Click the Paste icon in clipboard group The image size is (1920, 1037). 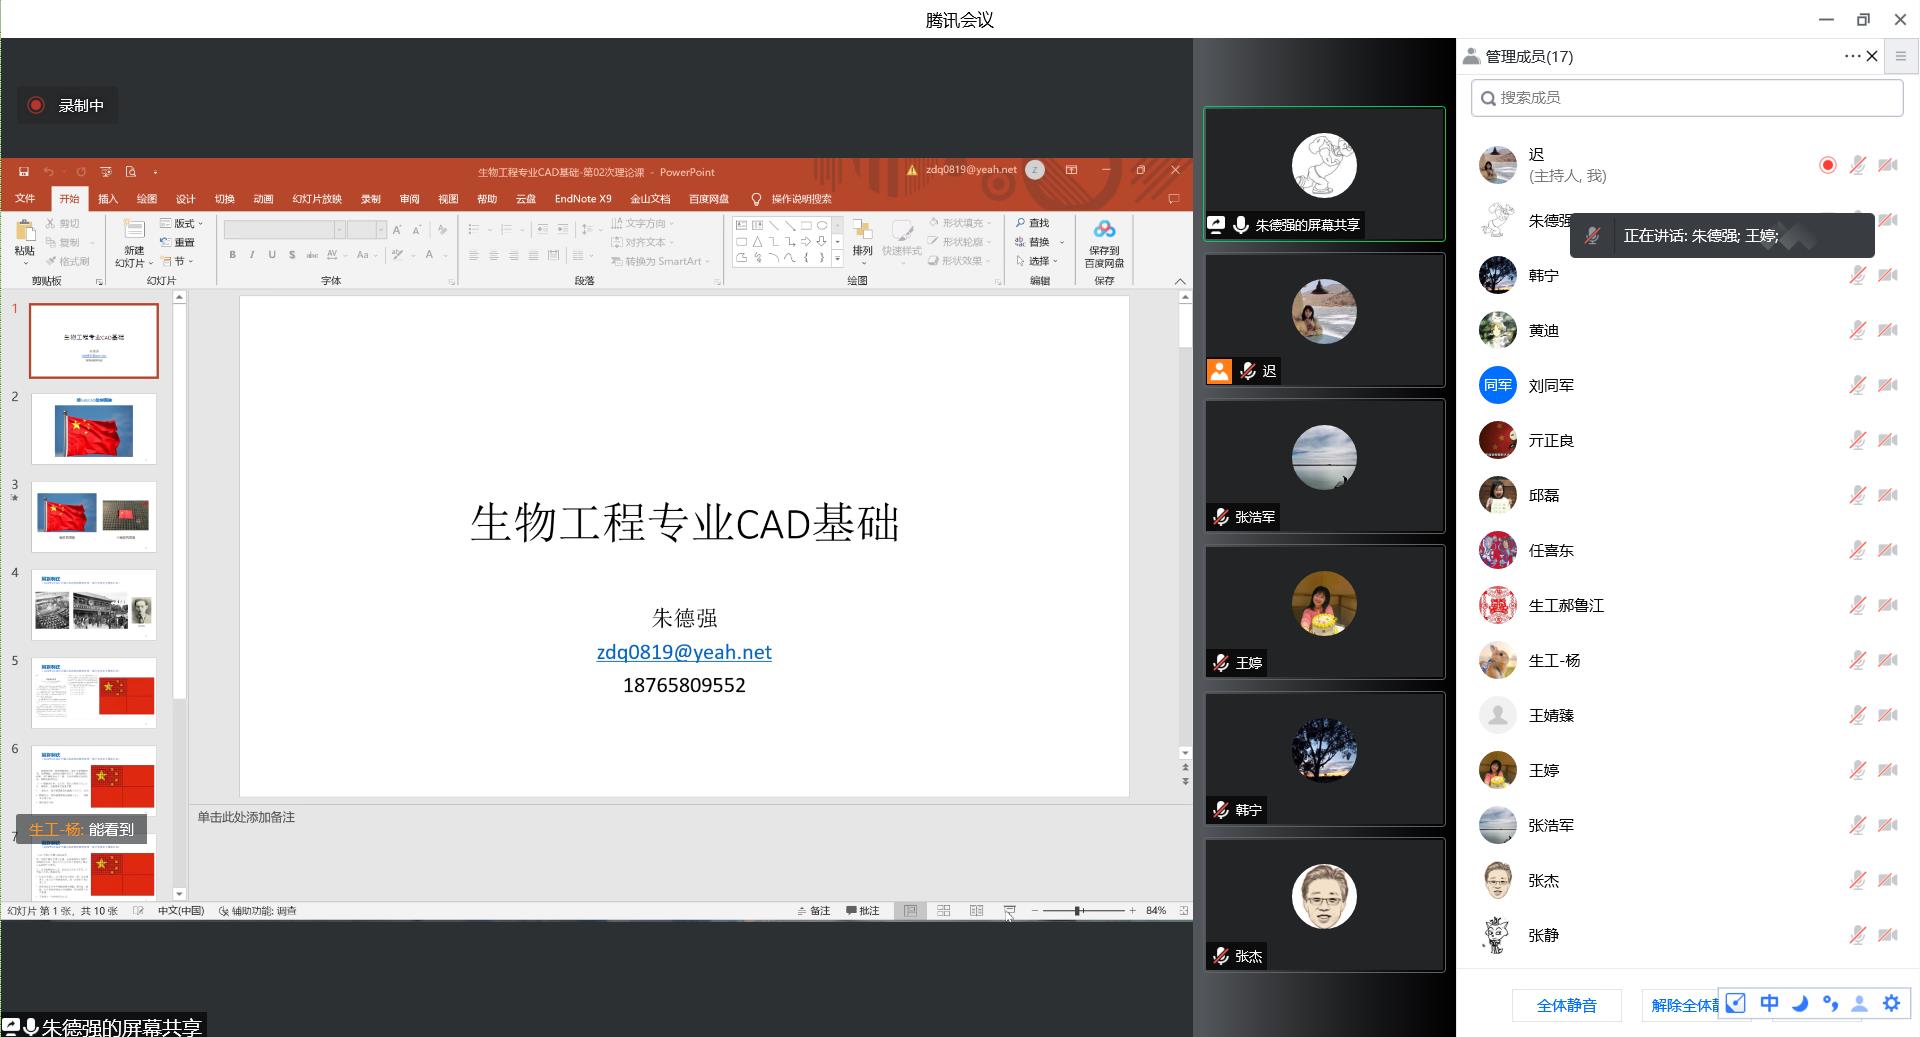[x=25, y=232]
